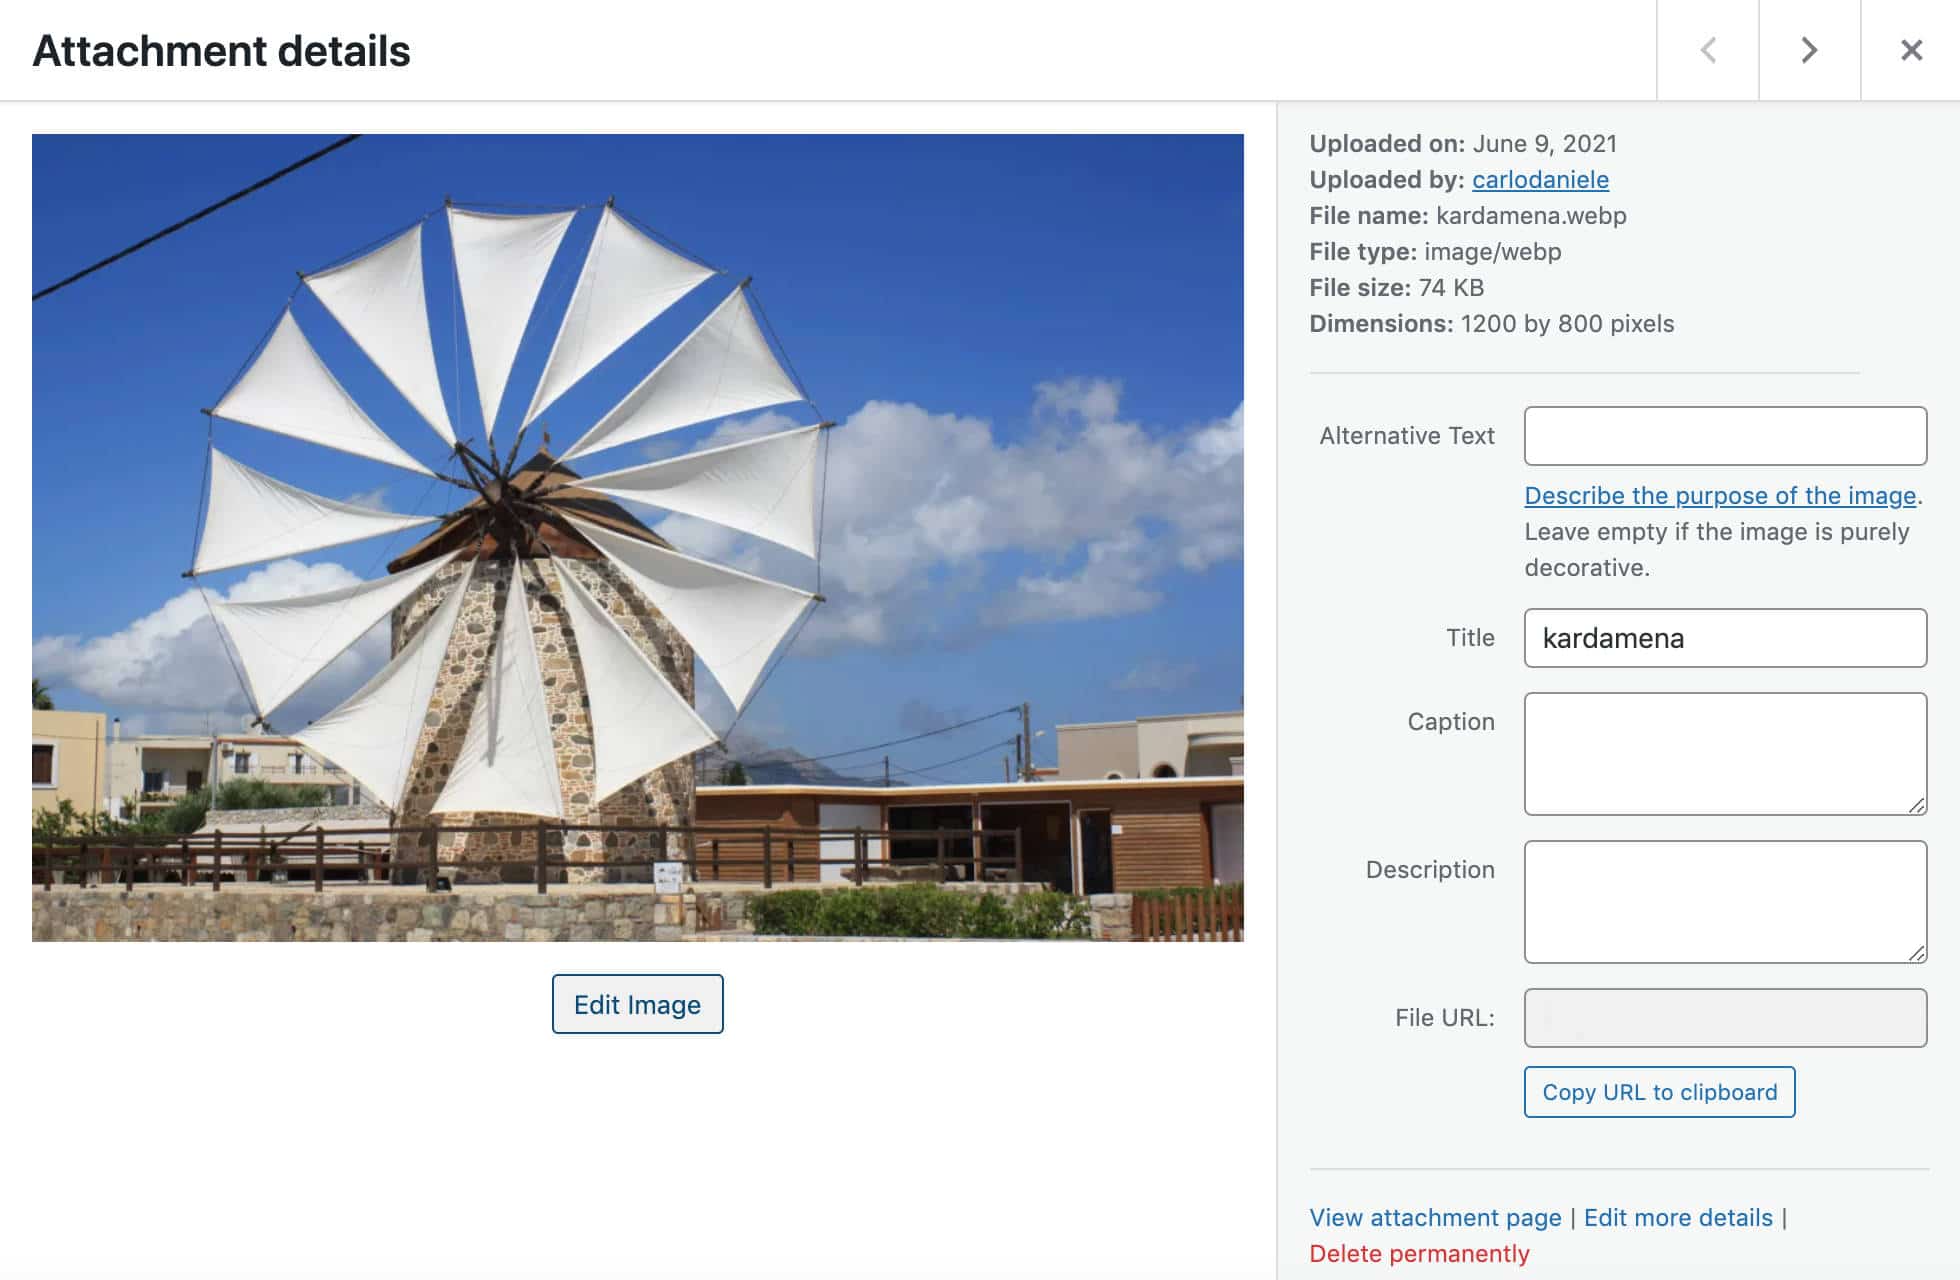The height and width of the screenshot is (1280, 1960).
Task: Click the Copy URL to clipboard button
Action: (x=1660, y=1091)
